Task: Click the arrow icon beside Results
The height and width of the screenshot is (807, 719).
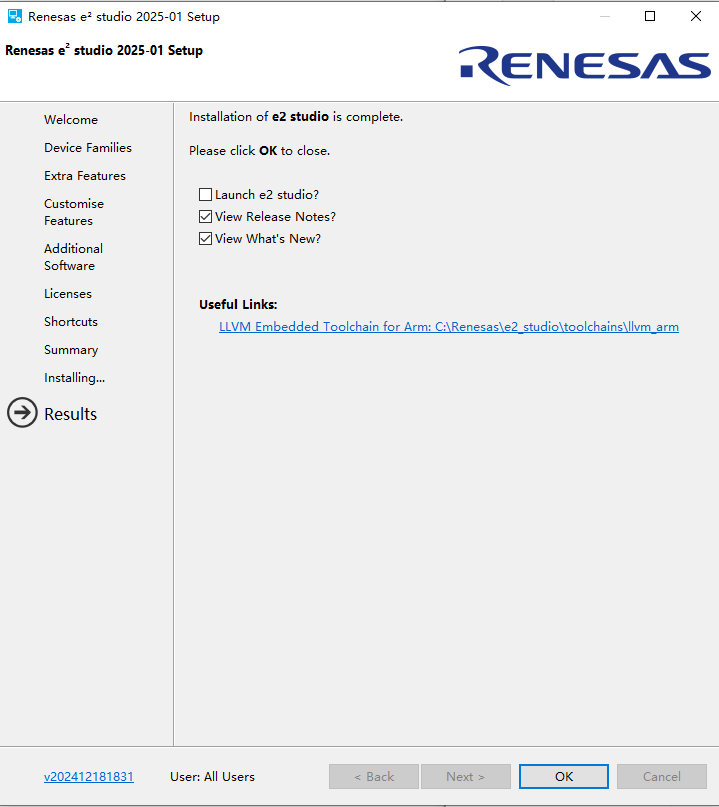Action: 22,412
